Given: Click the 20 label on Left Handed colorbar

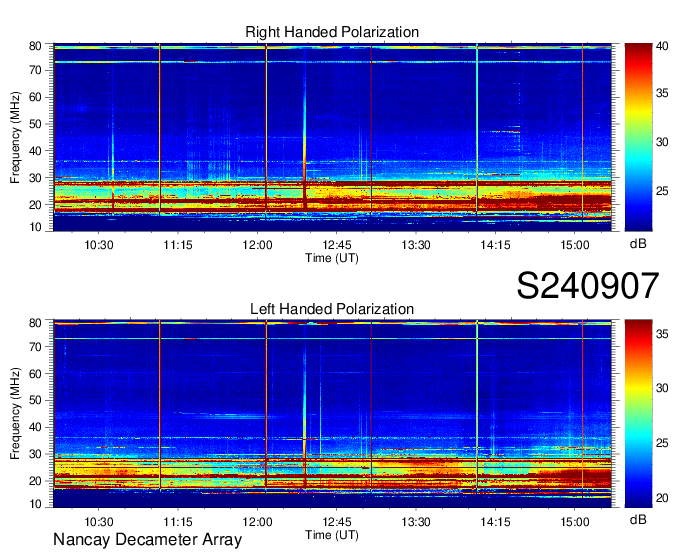Looking at the screenshot, I should [662, 497].
